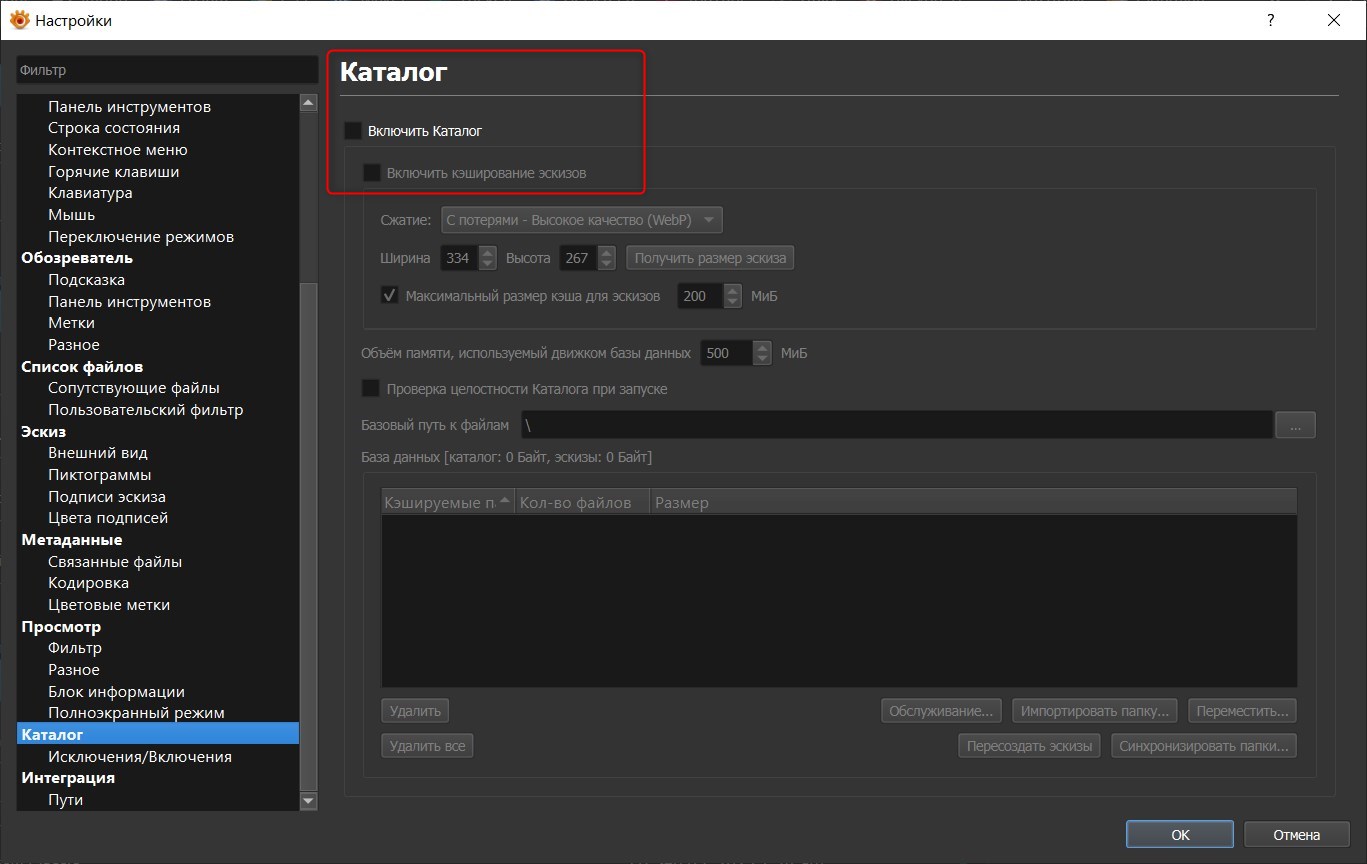Sort by Кол-во файлов column header

point(581,502)
